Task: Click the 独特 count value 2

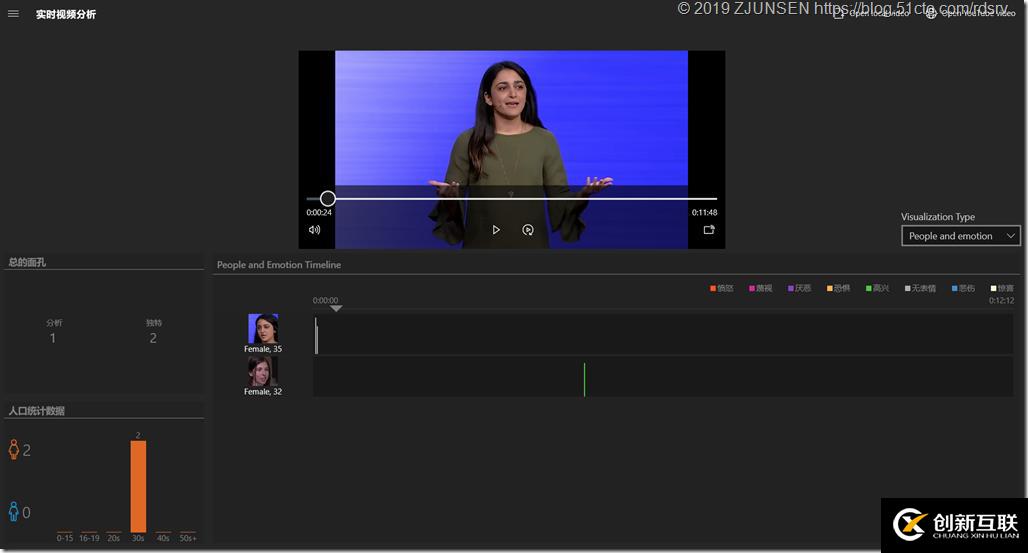Action: click(x=153, y=338)
